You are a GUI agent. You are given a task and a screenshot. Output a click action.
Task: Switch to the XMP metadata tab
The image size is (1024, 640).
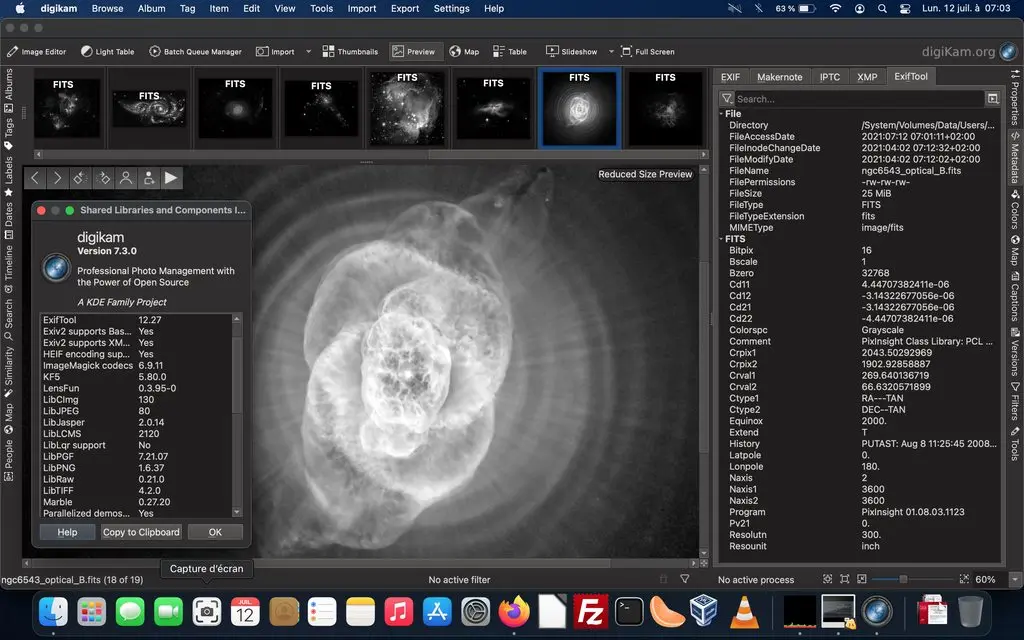(867, 77)
